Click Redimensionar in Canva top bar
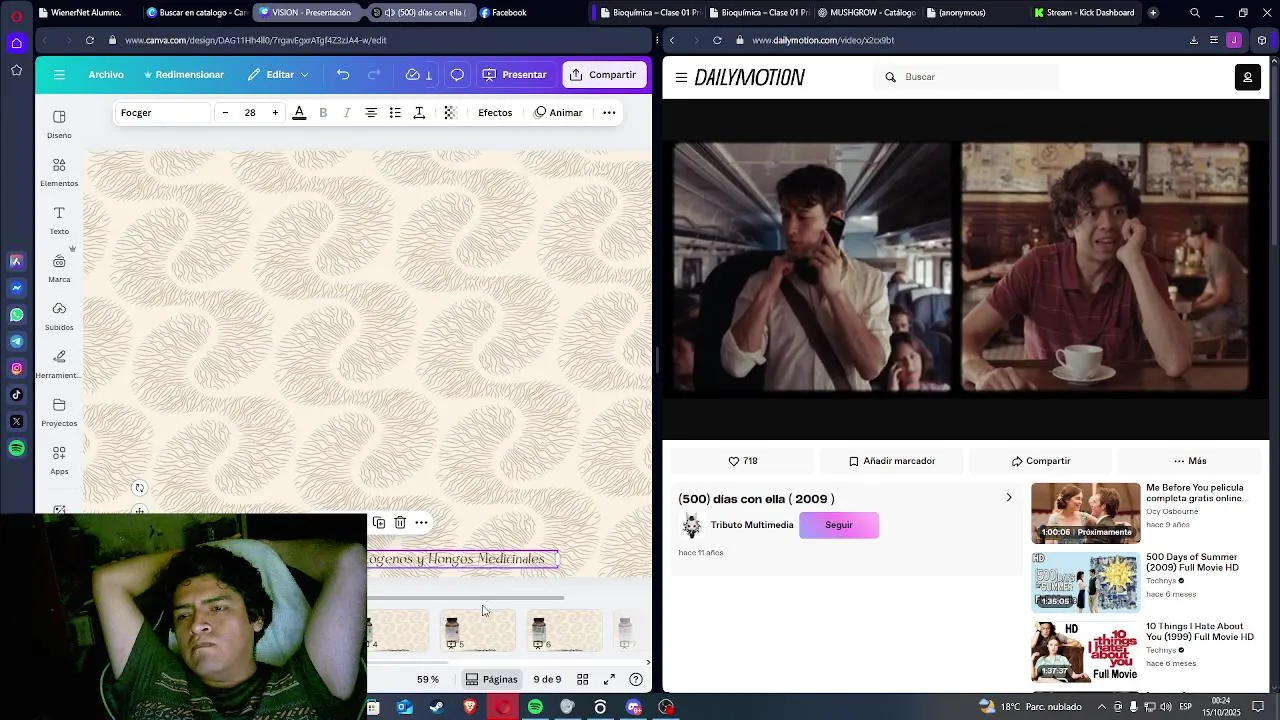 click(x=184, y=75)
